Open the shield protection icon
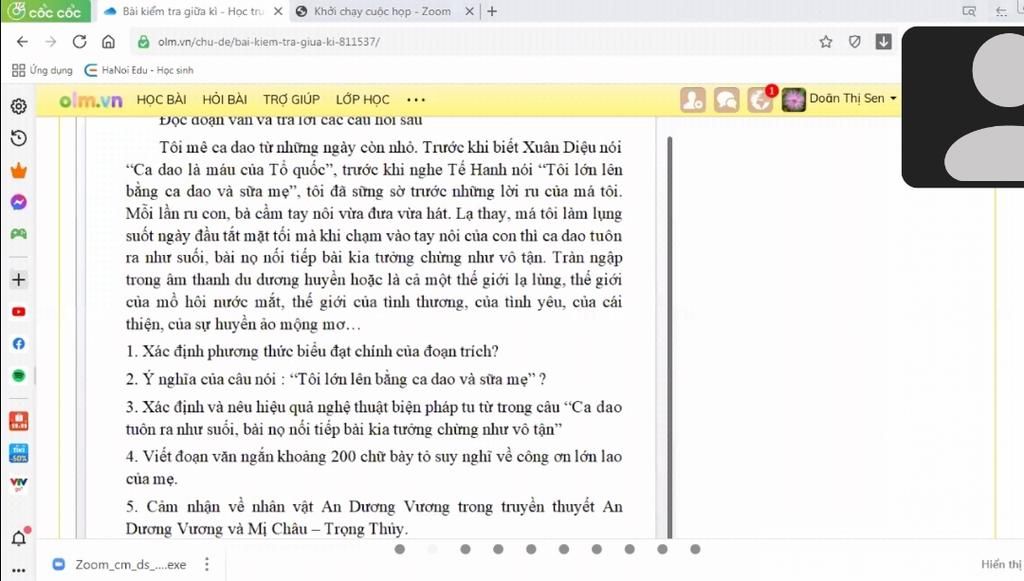This screenshot has height=581, width=1024. (854, 42)
